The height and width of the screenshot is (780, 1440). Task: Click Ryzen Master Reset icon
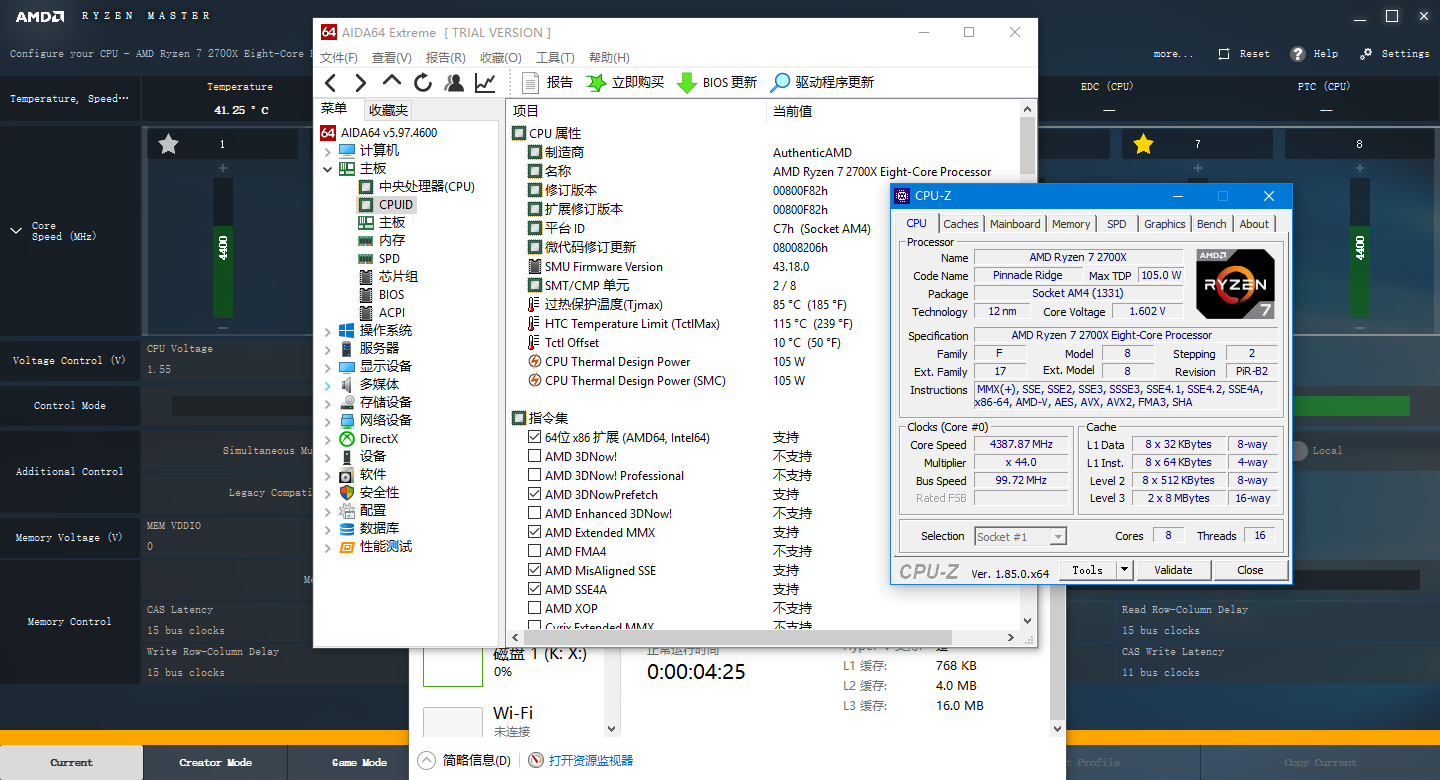point(1224,54)
